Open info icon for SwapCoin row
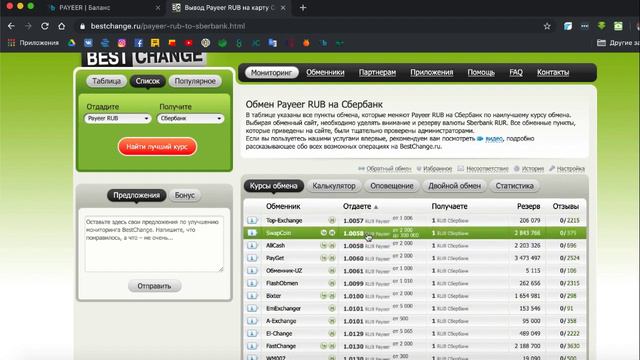 click(x=252, y=233)
